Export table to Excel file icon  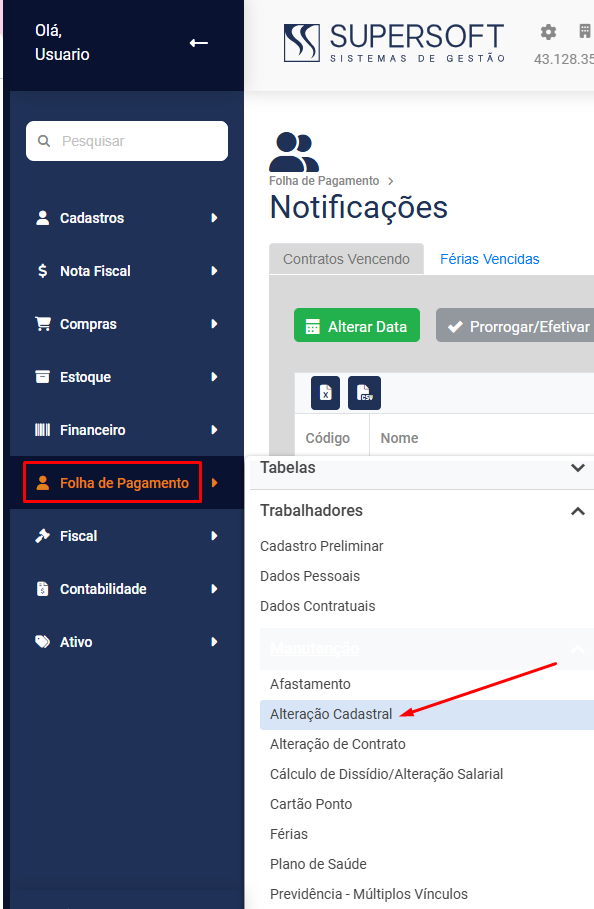(326, 393)
